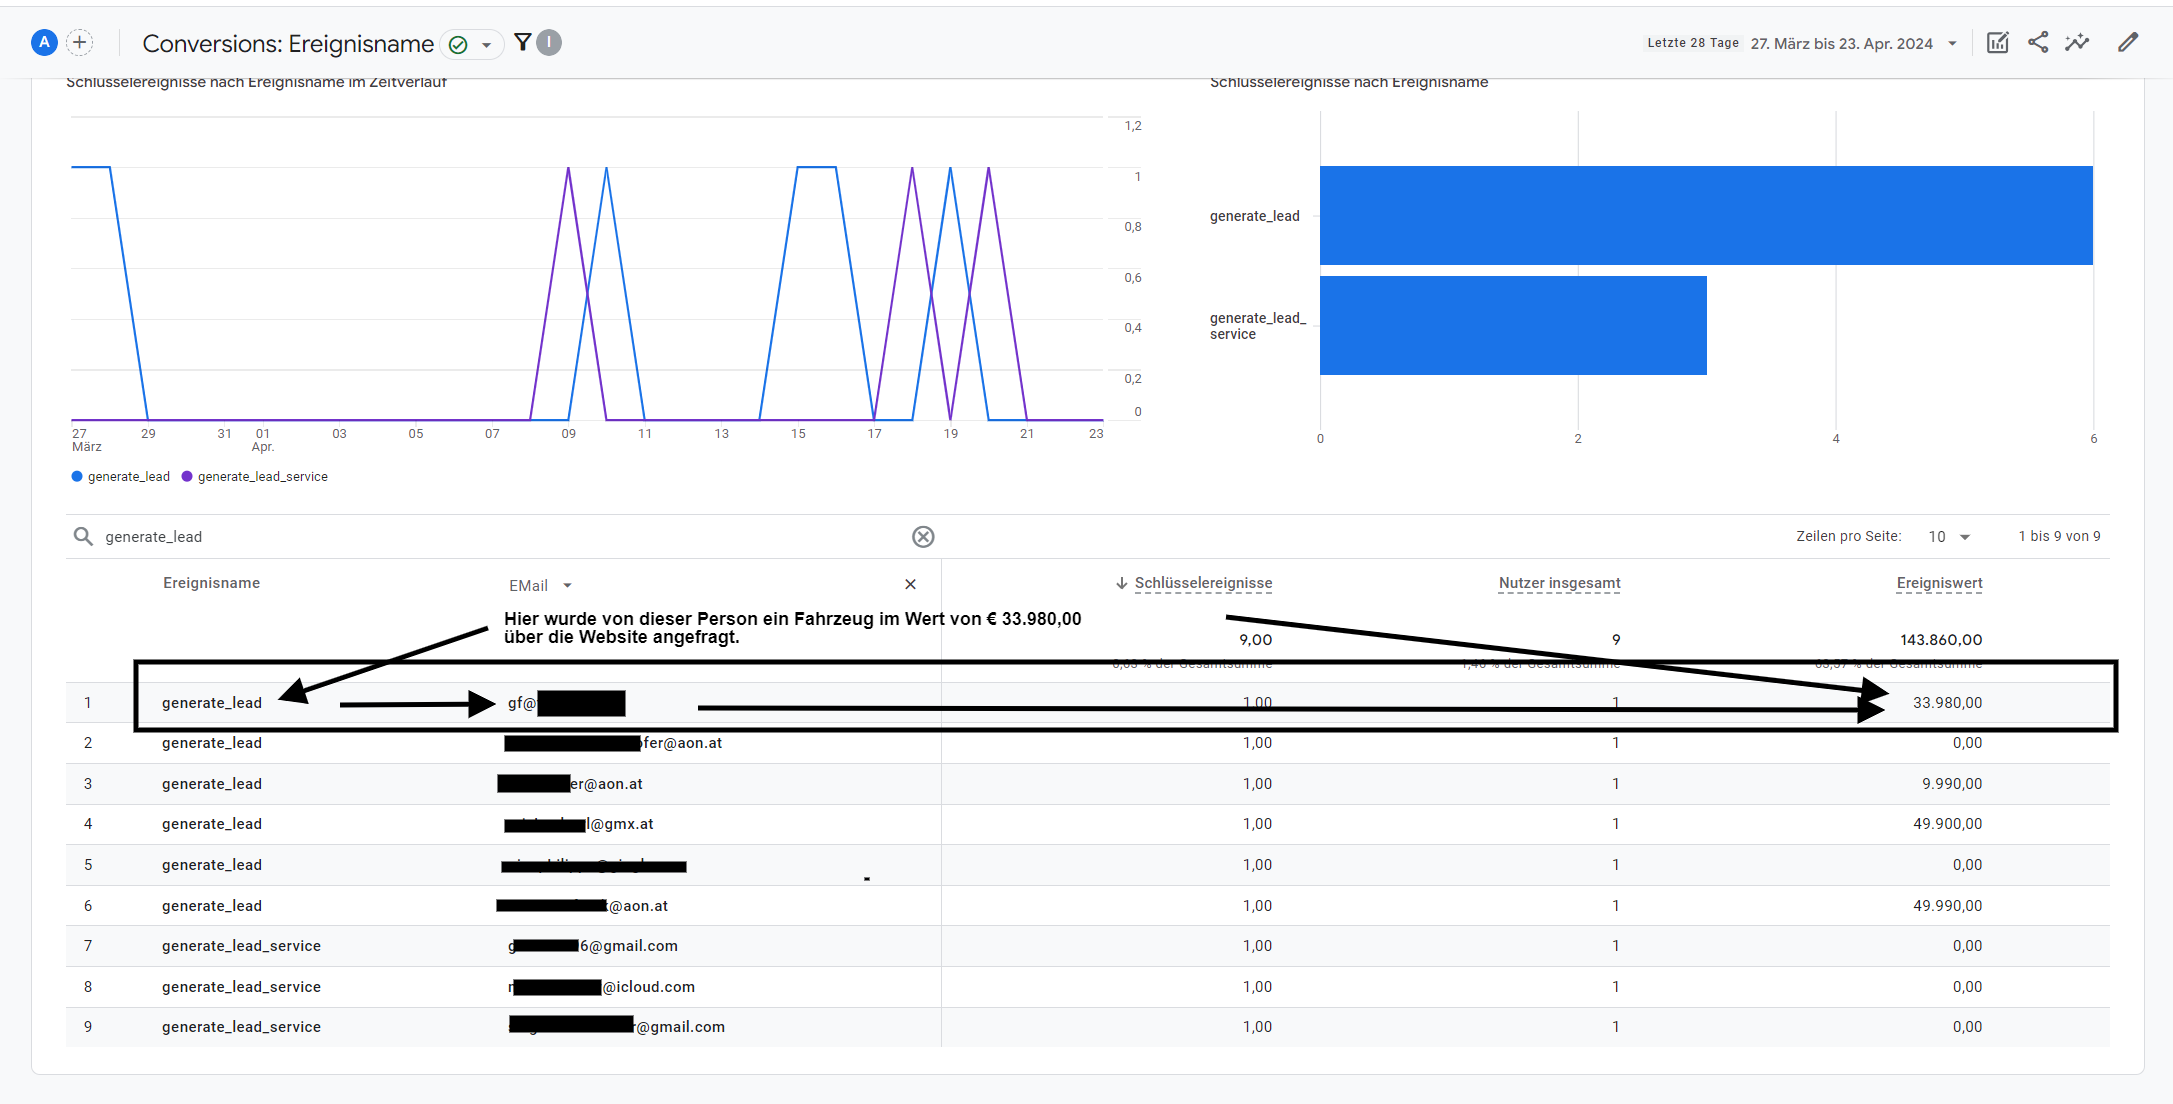Sort by Ereigniswert column header

[x=1939, y=583]
